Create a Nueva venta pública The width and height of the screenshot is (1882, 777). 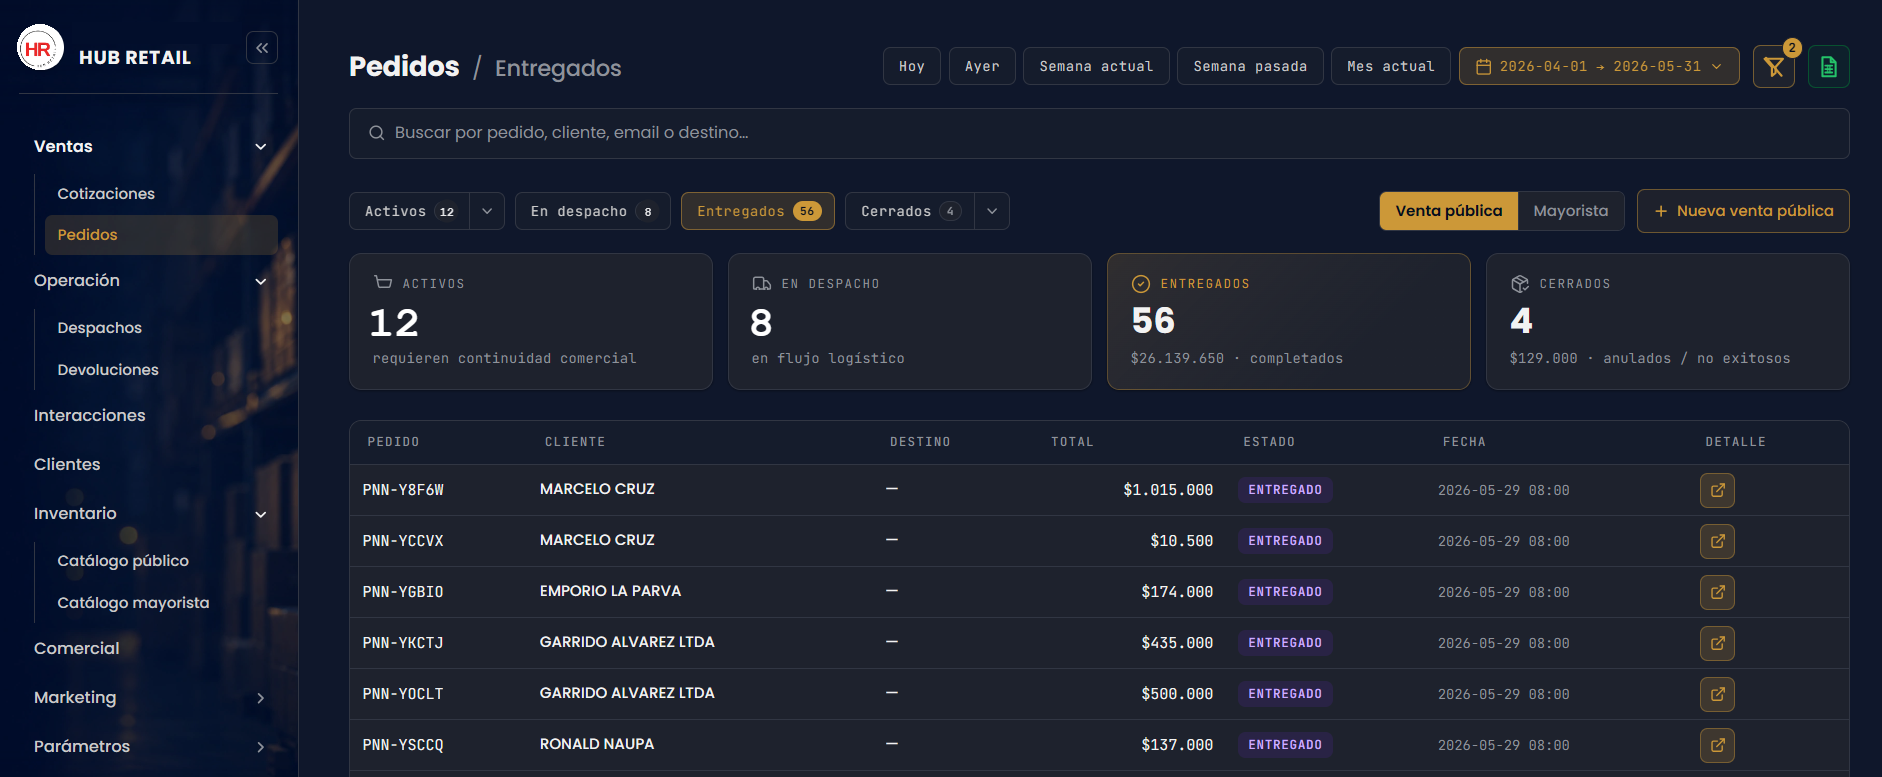[x=1743, y=211]
